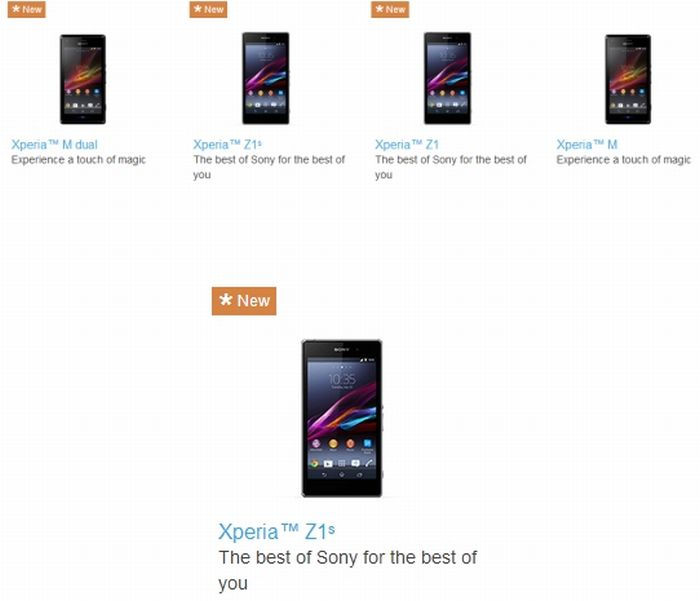
Task: Click the large Xperia Z1s phone image
Action: [x=342, y=418]
